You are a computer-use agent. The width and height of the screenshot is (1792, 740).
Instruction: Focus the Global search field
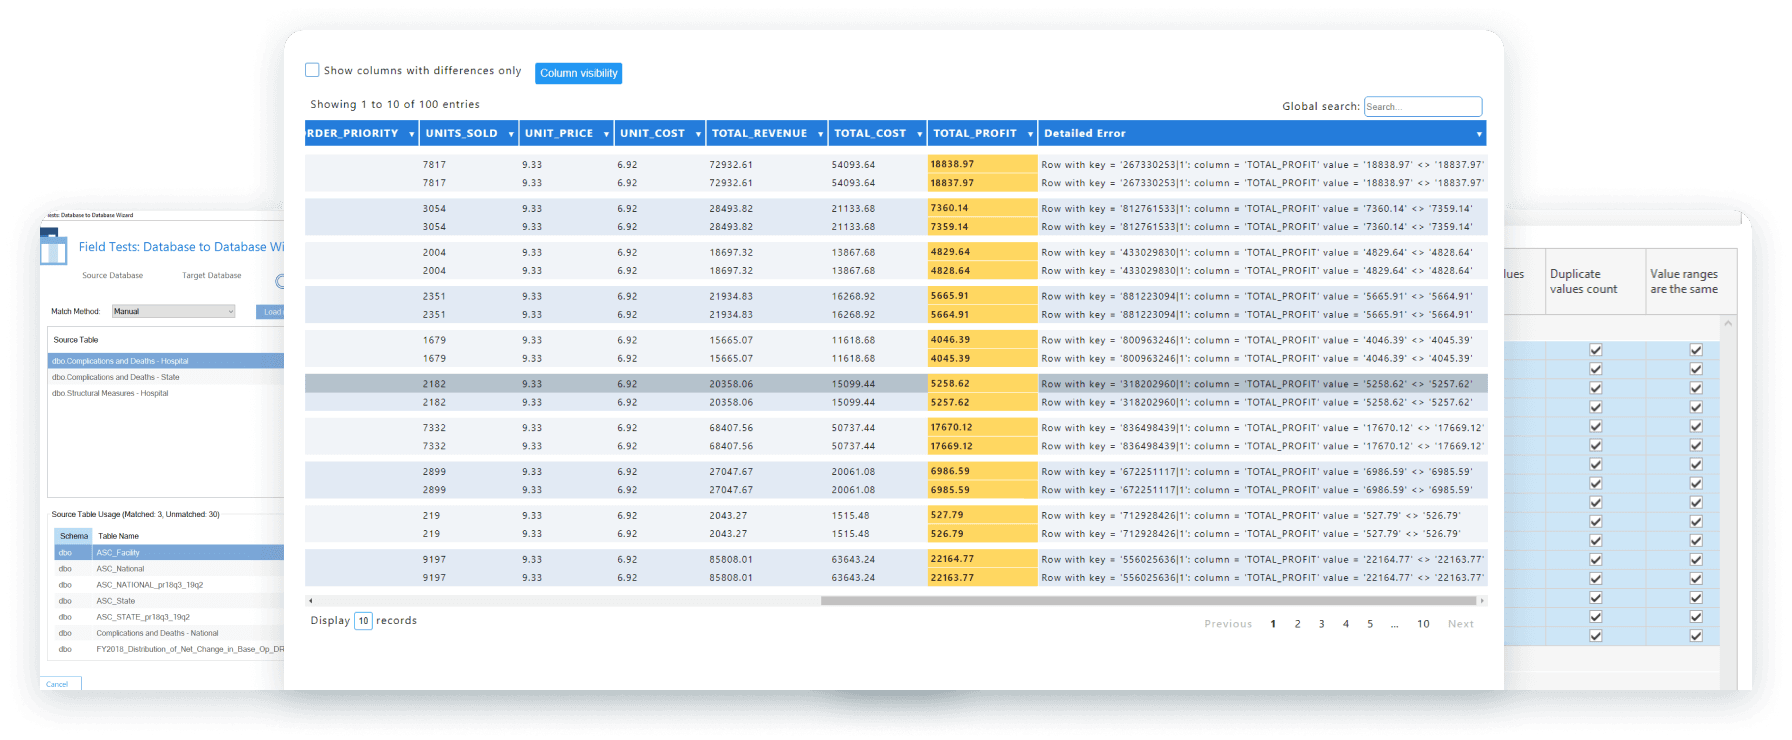tap(1423, 106)
